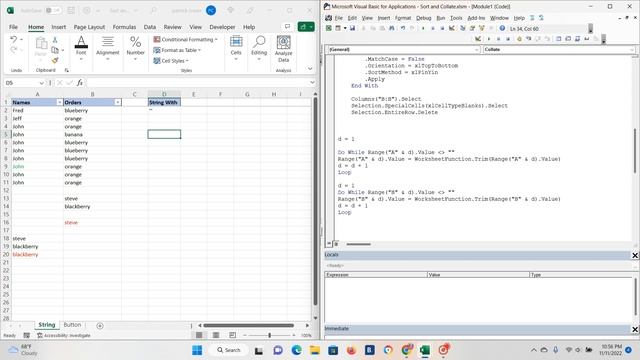This screenshot has height=360, width=640.
Task: Click Accessibility: Investigate in status bar
Action: (x=64, y=336)
